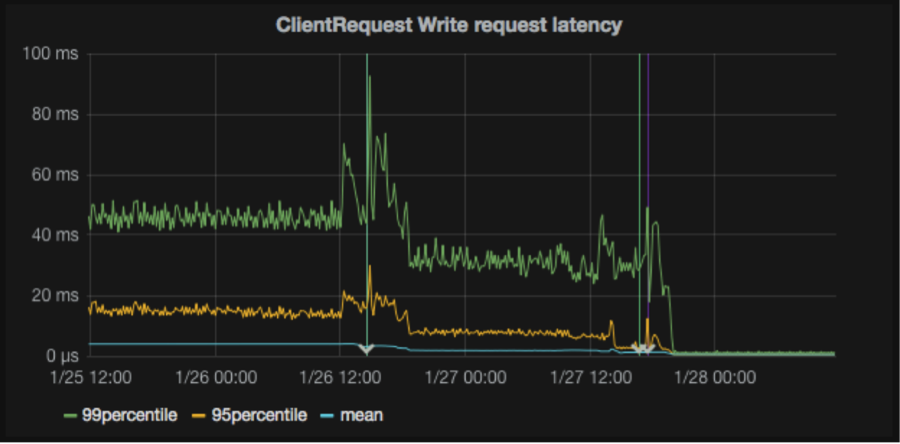Click the annotation marker near 1/26 12:00

367,349
